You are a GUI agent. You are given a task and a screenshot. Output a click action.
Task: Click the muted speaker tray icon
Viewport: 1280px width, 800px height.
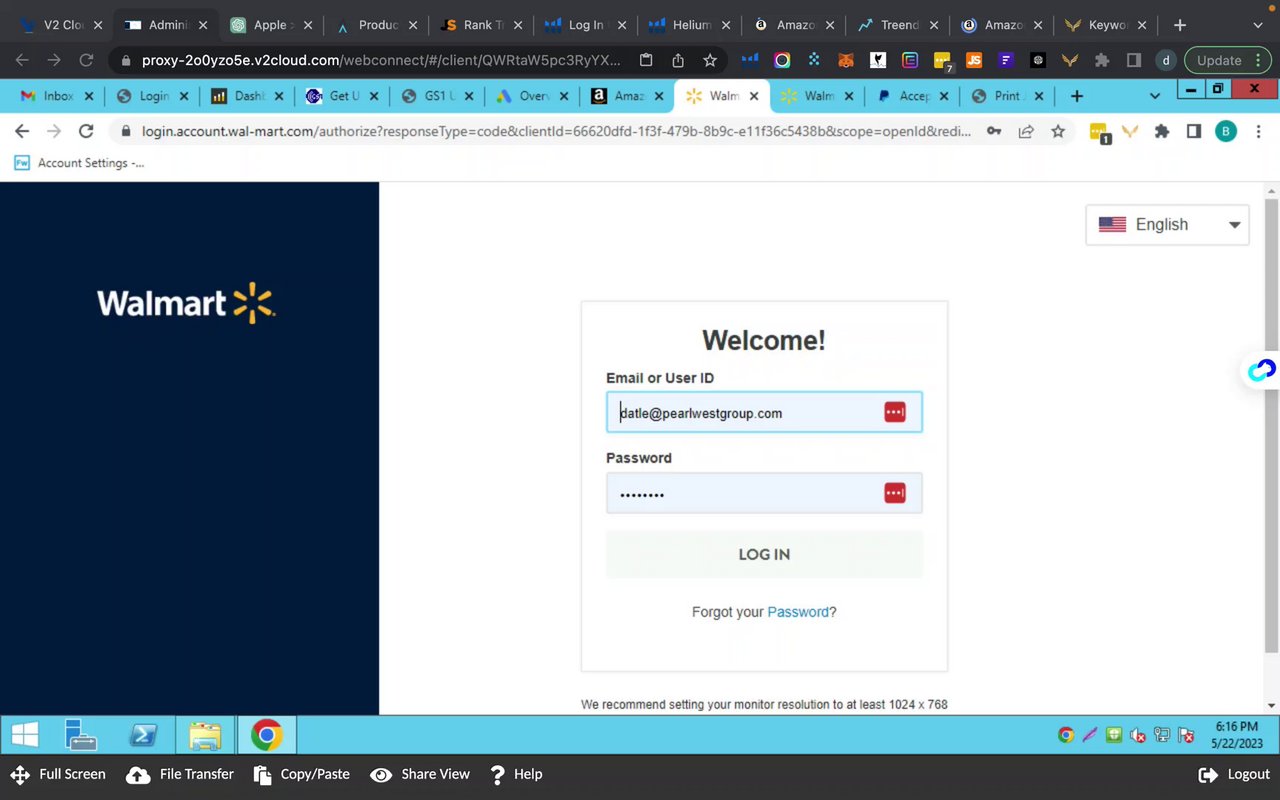pos(1138,736)
